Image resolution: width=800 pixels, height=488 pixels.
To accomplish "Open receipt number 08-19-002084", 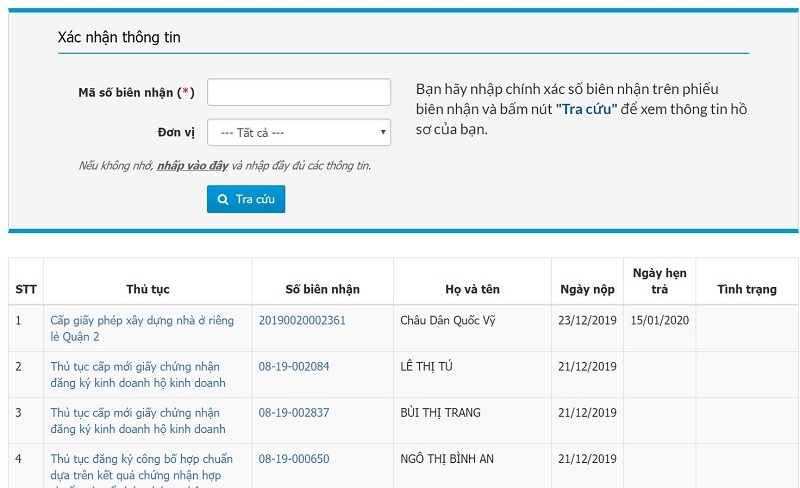I will [x=294, y=367].
